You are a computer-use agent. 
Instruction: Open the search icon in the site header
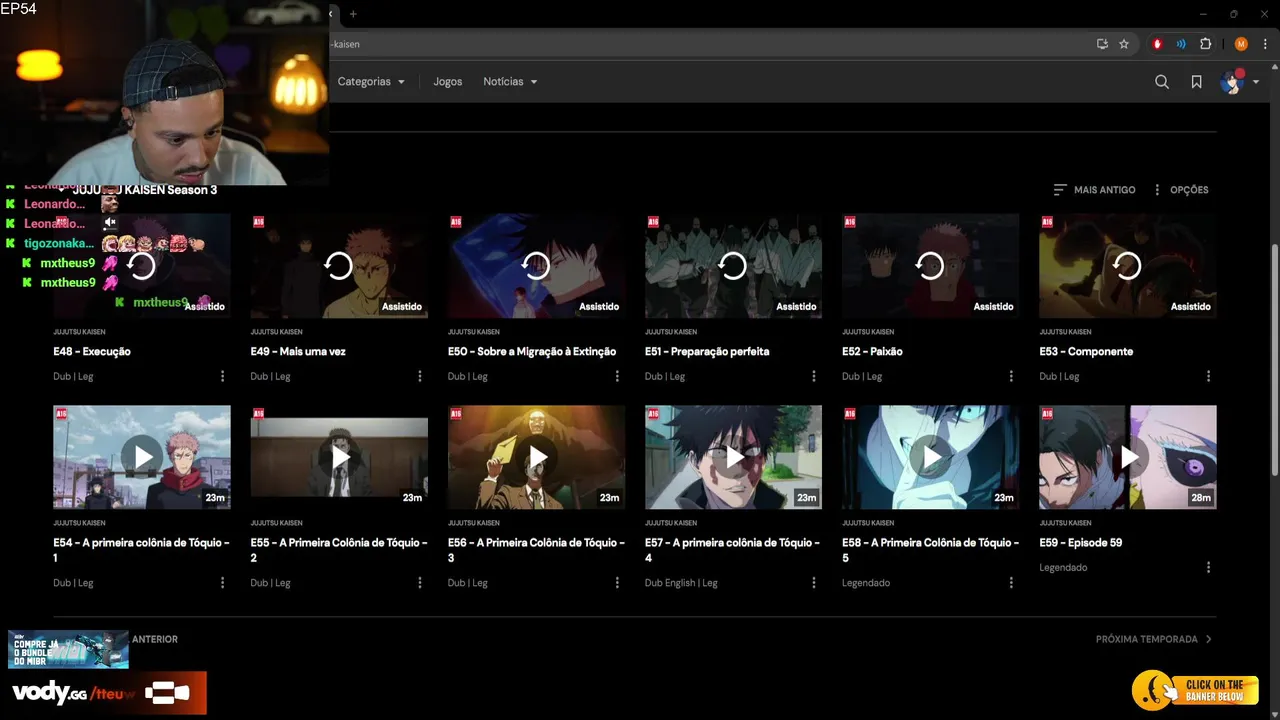(x=1162, y=82)
